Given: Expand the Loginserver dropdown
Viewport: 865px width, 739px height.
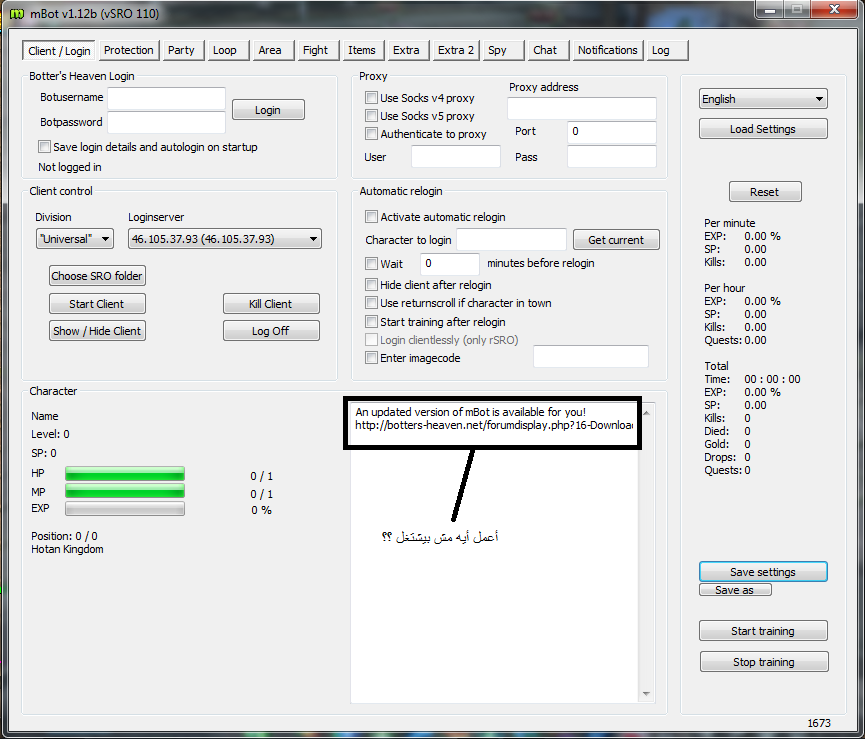Looking at the screenshot, I should (x=225, y=239).
